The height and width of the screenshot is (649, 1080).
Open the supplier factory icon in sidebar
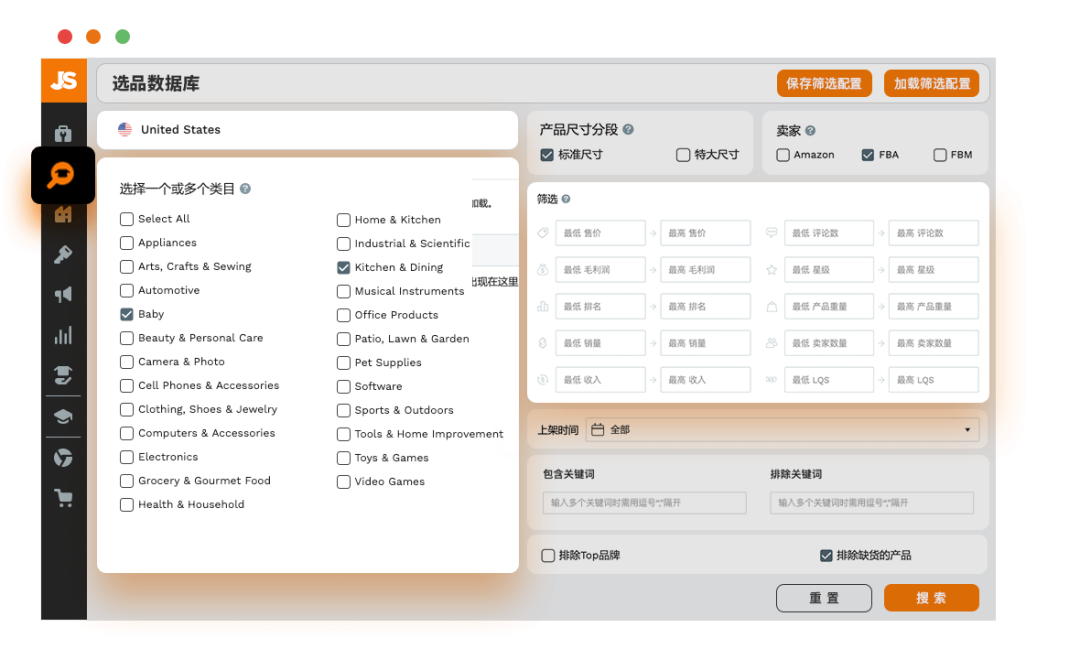pos(63,215)
